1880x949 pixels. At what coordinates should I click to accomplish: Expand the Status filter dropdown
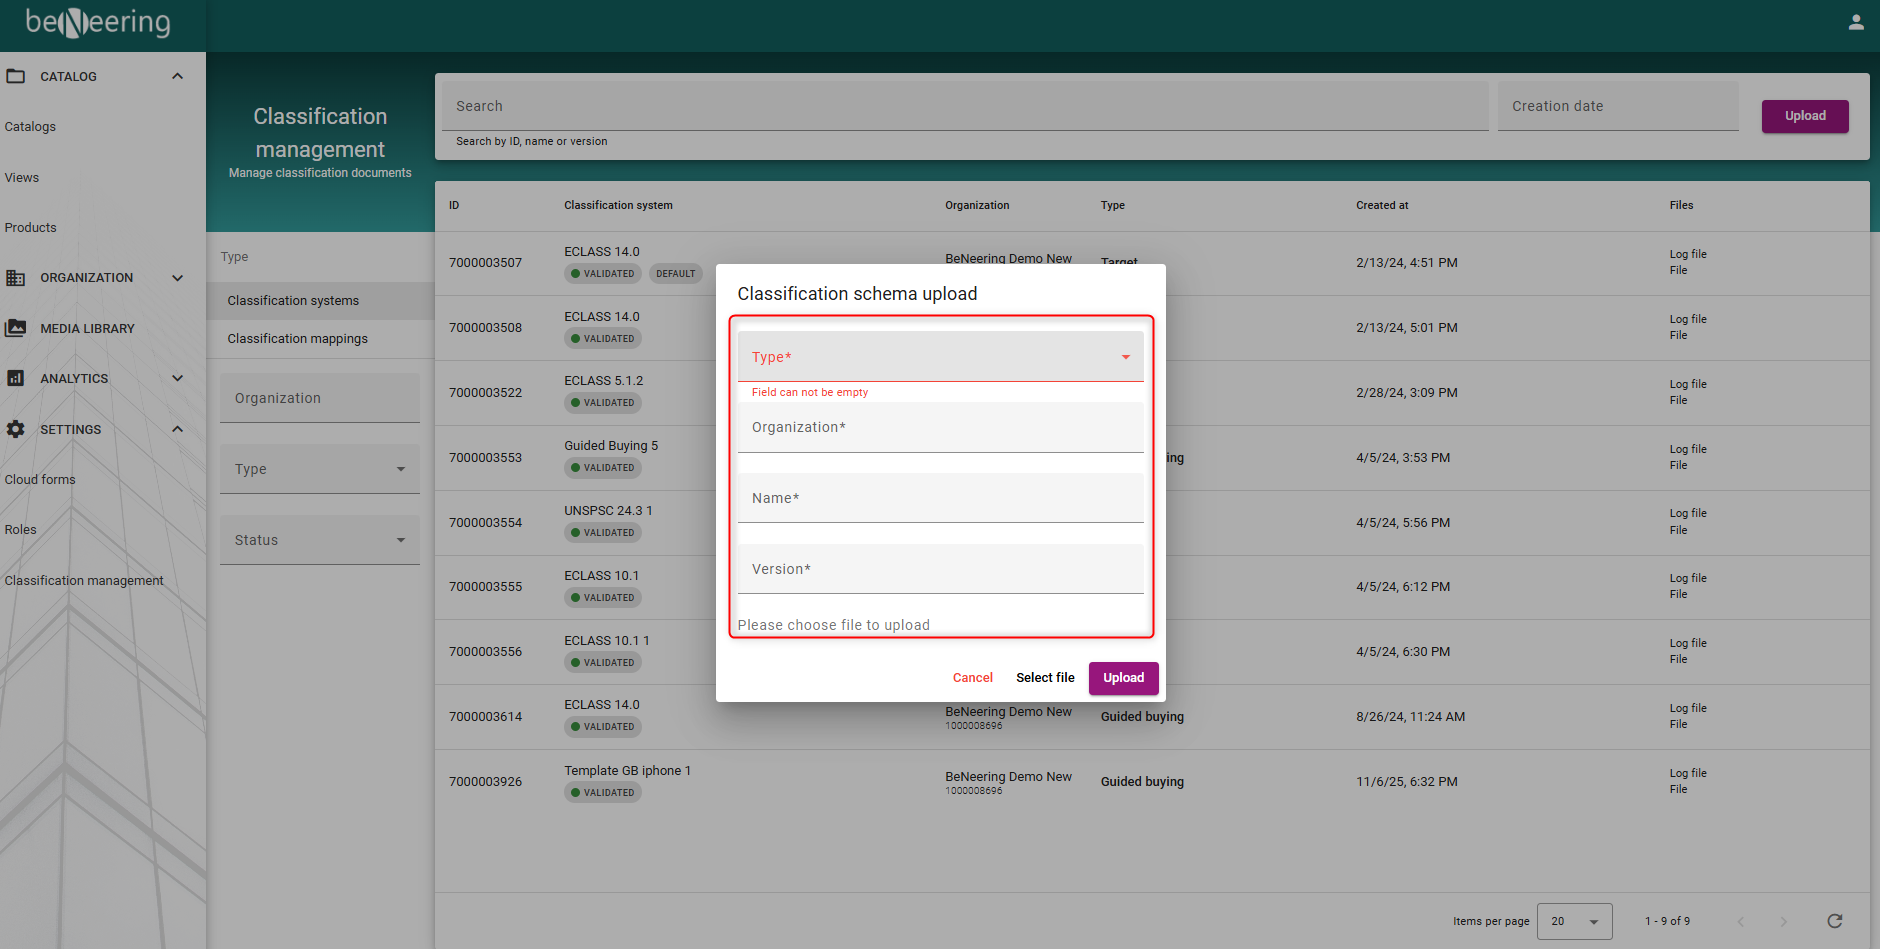319,540
